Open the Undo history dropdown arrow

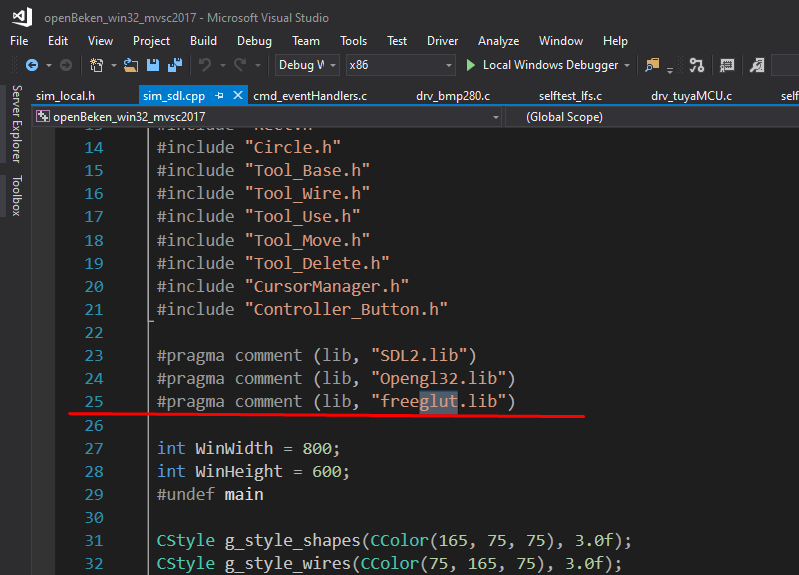(223, 65)
